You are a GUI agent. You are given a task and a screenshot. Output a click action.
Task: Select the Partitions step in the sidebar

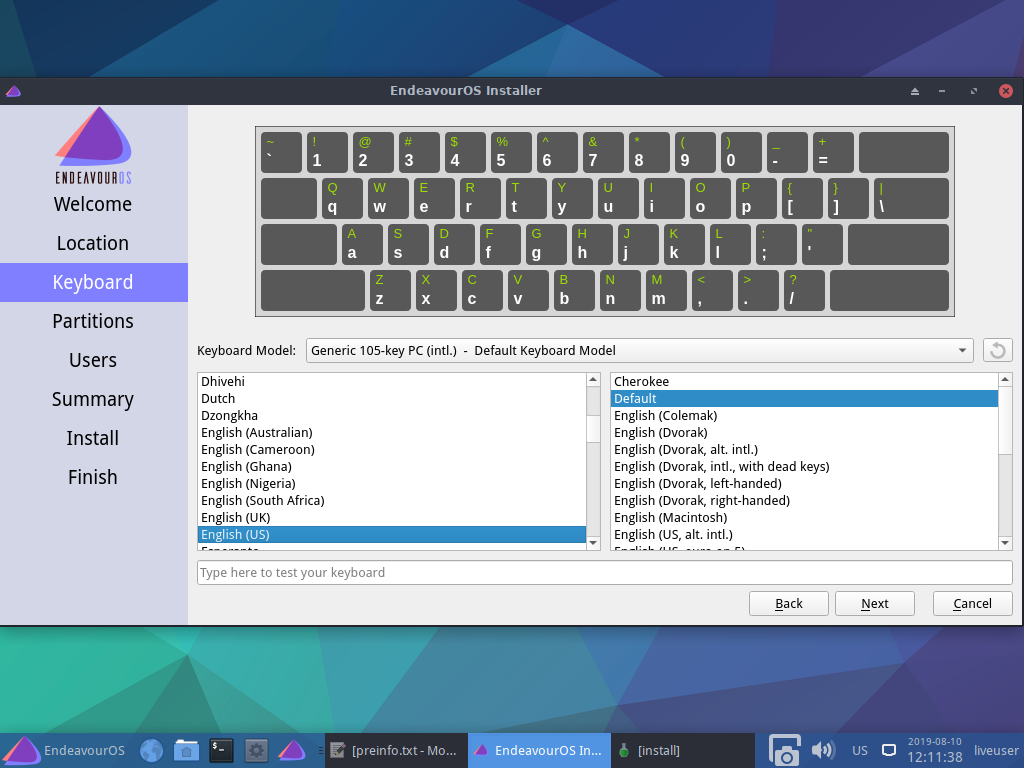[92, 321]
